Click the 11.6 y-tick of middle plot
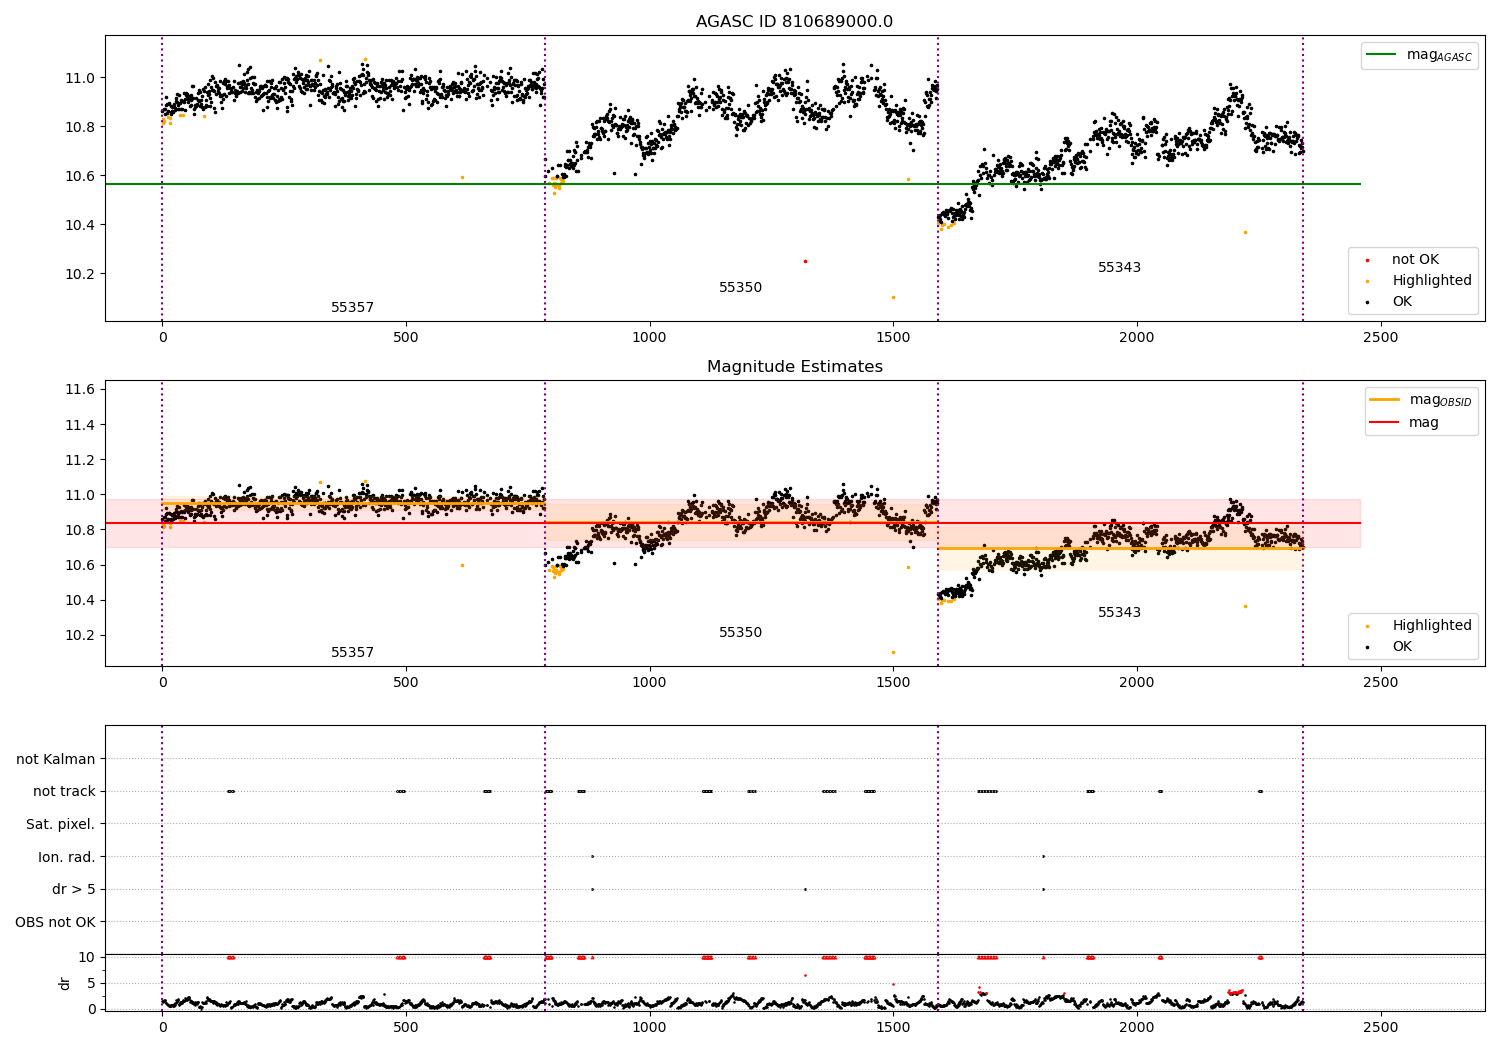The height and width of the screenshot is (1050, 1500). tap(81, 389)
